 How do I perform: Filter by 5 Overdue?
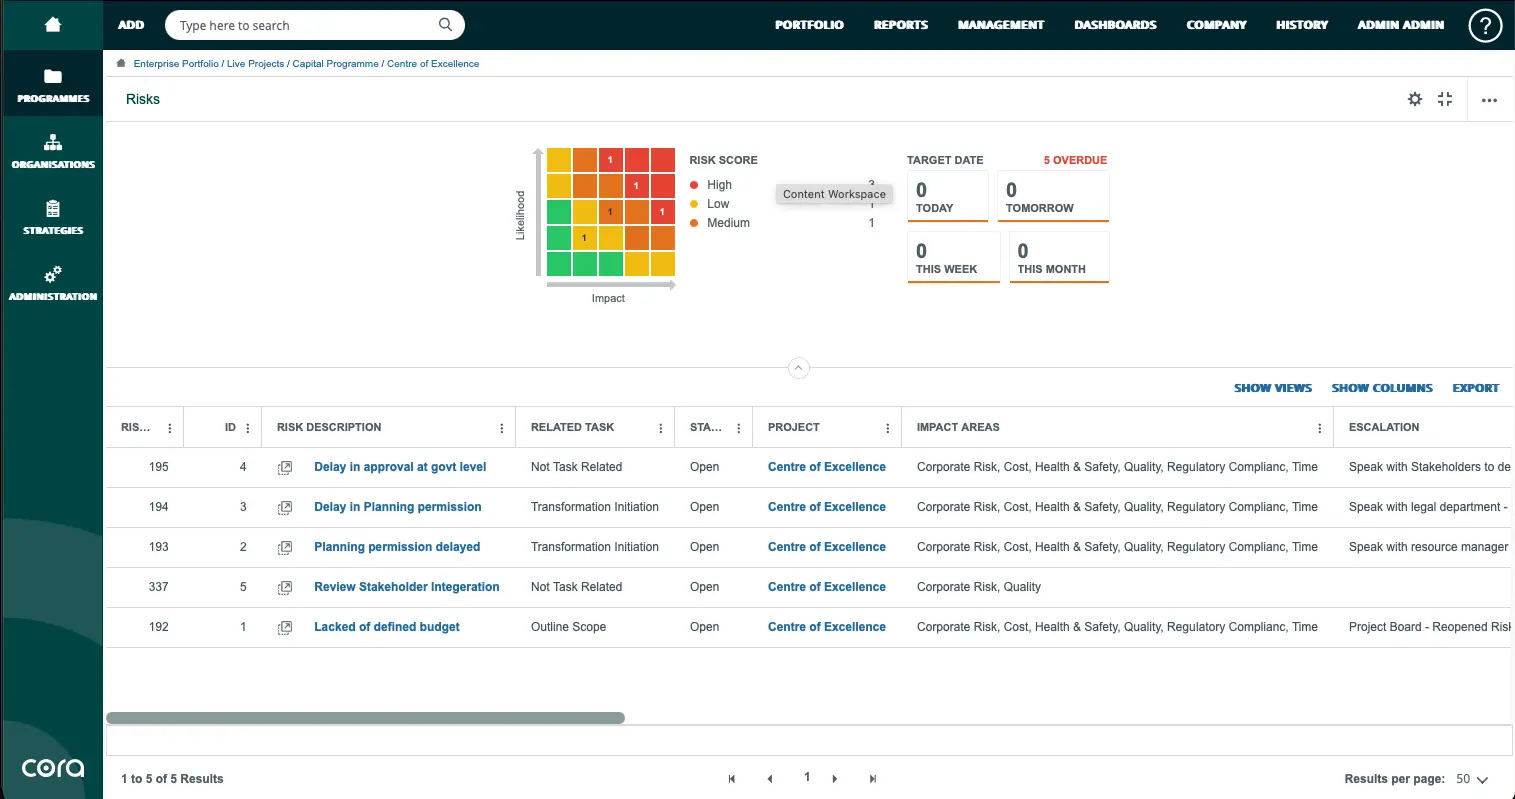(x=1075, y=160)
